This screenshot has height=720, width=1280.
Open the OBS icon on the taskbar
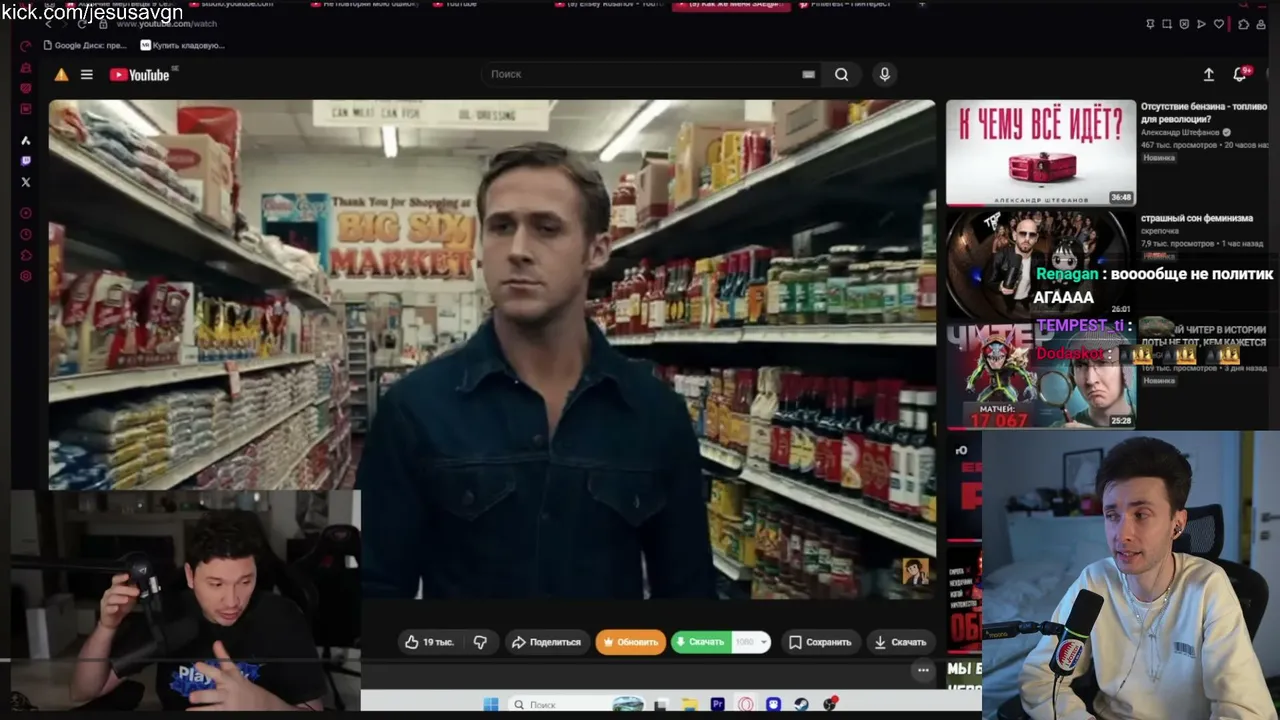tap(829, 705)
